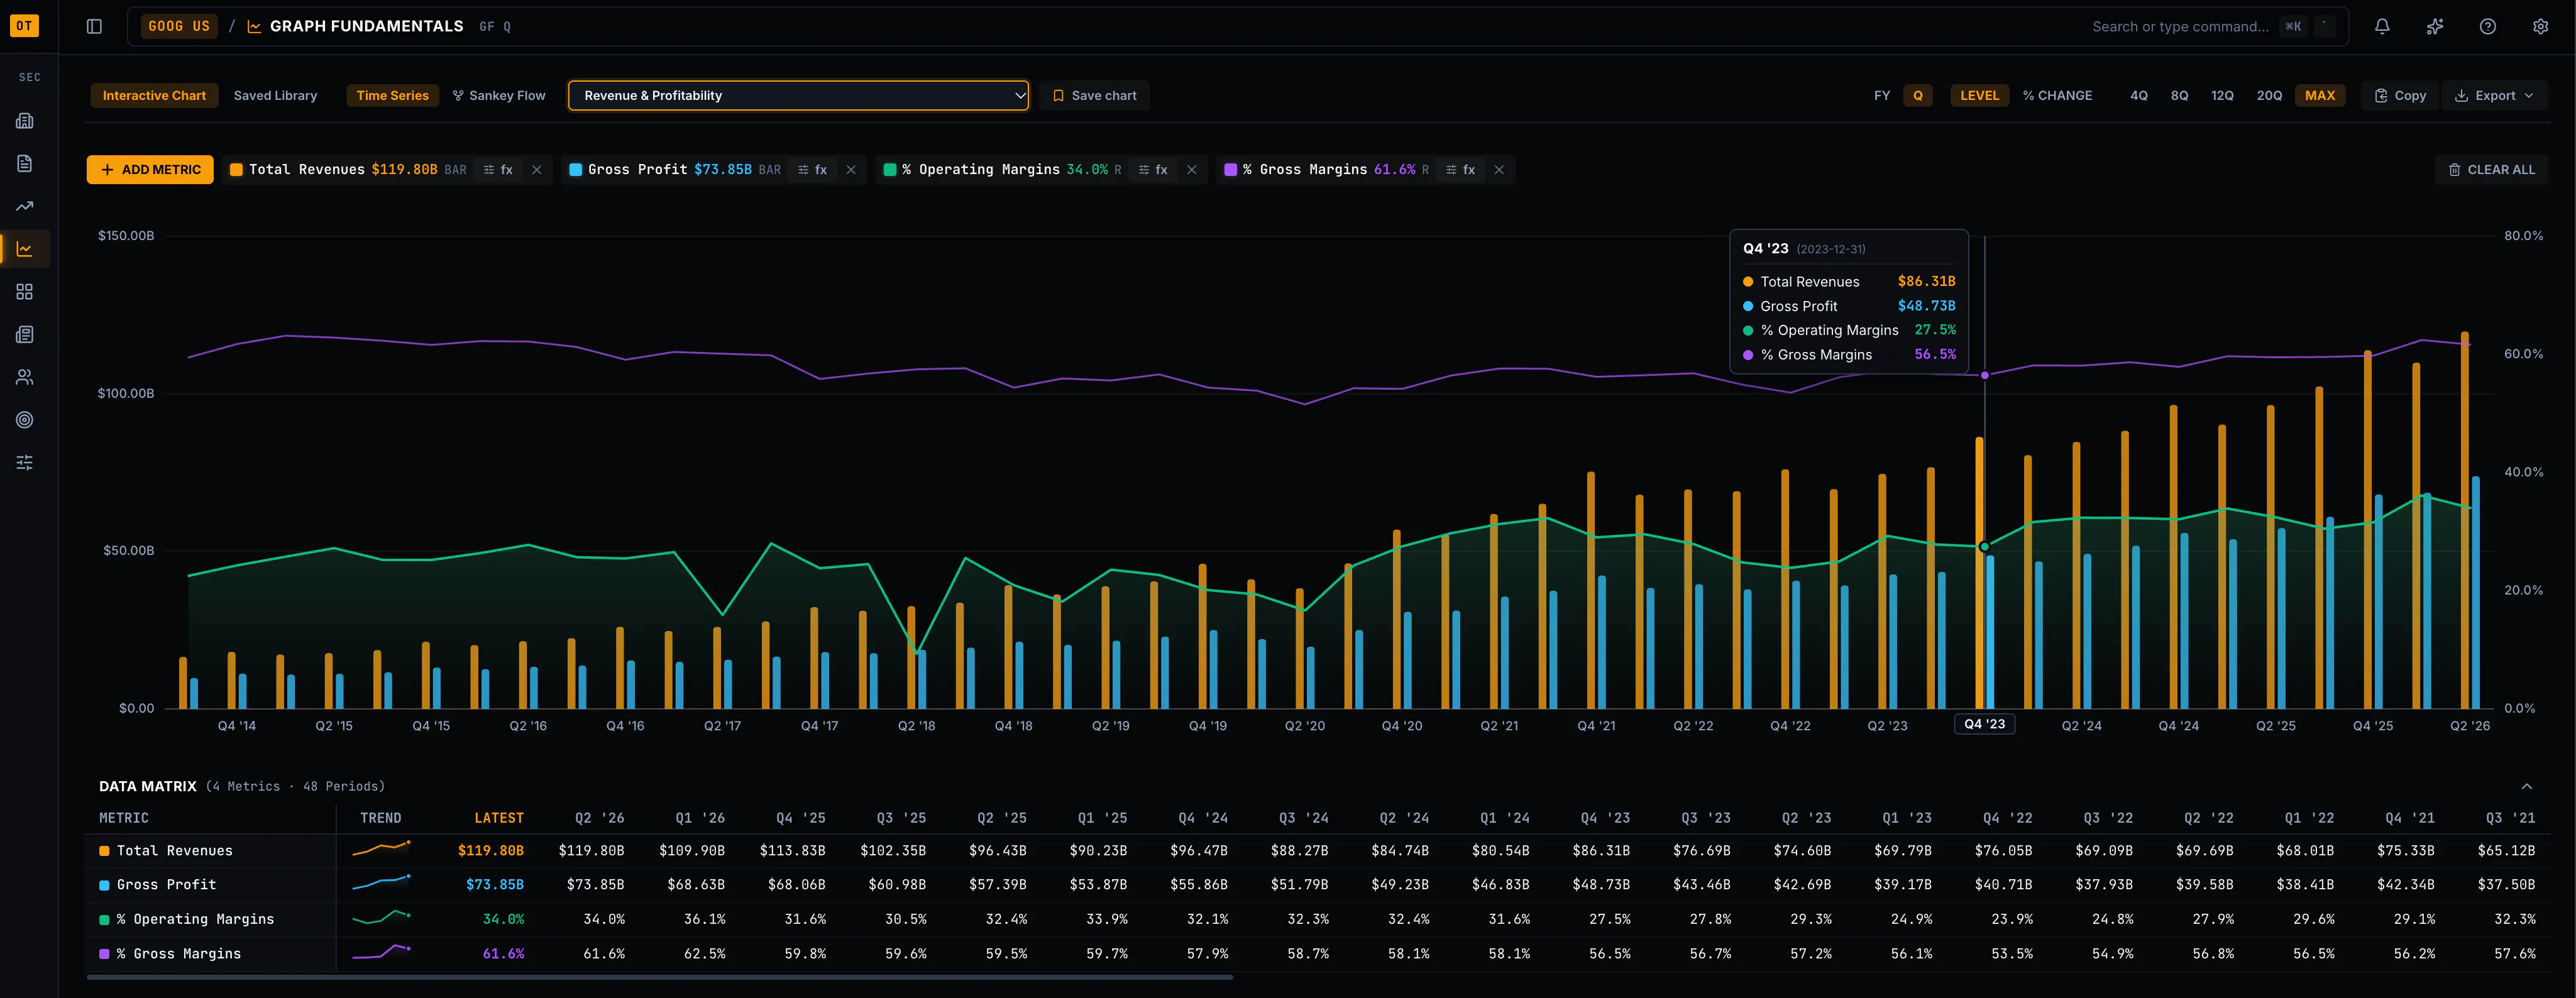The width and height of the screenshot is (2576, 998).
Task: Set range to MAX
Action: pos(2320,96)
